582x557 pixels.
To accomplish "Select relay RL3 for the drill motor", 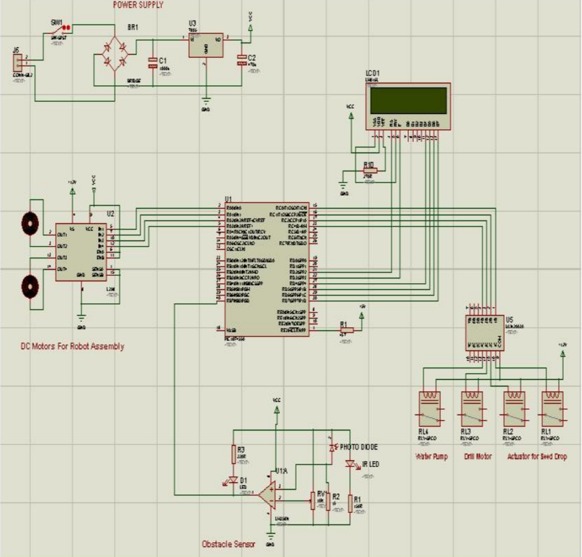I will (472, 409).
